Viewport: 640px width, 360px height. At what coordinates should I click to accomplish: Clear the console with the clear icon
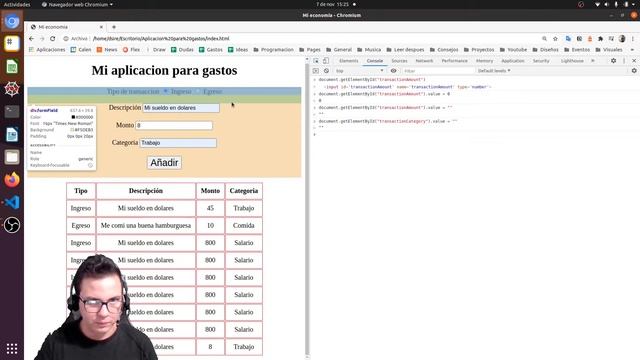326,71
